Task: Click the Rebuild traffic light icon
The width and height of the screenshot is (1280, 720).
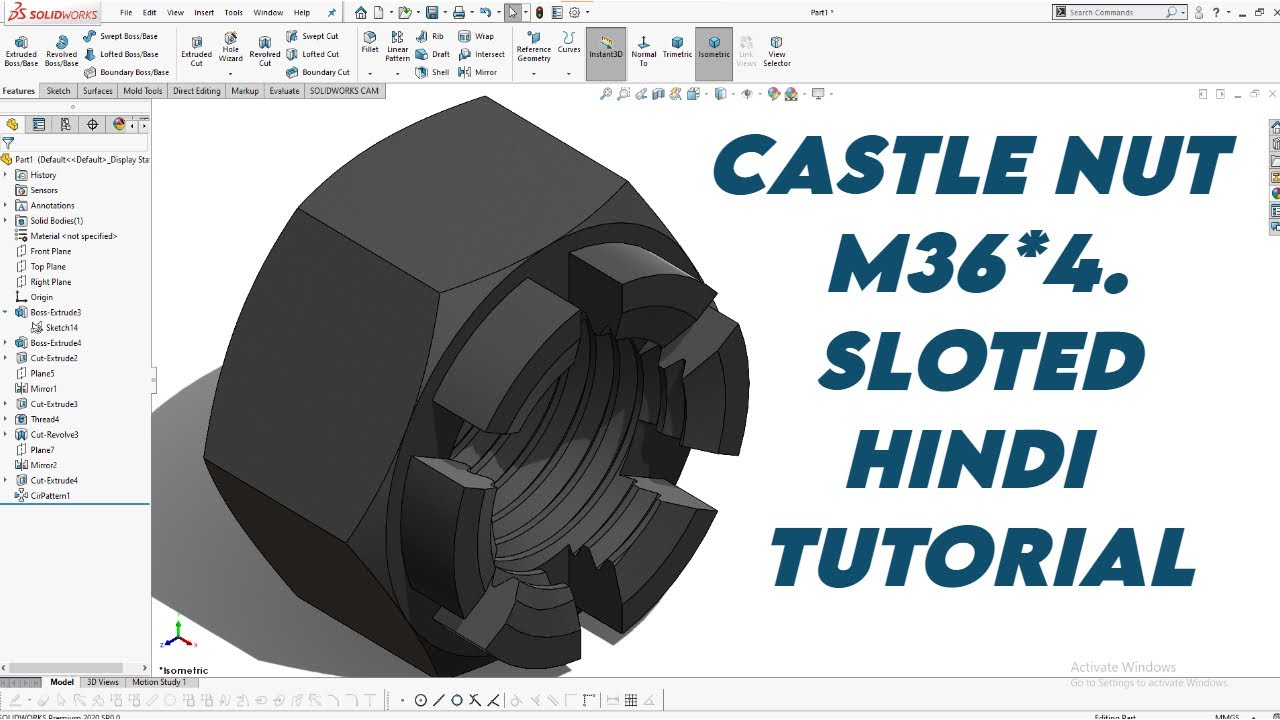Action: click(x=539, y=12)
